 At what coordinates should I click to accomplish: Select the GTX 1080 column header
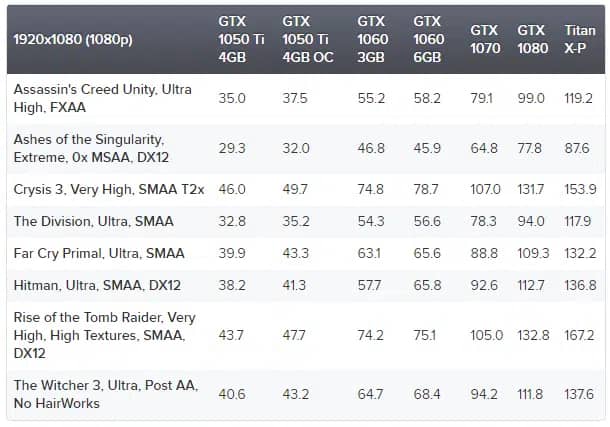click(531, 38)
